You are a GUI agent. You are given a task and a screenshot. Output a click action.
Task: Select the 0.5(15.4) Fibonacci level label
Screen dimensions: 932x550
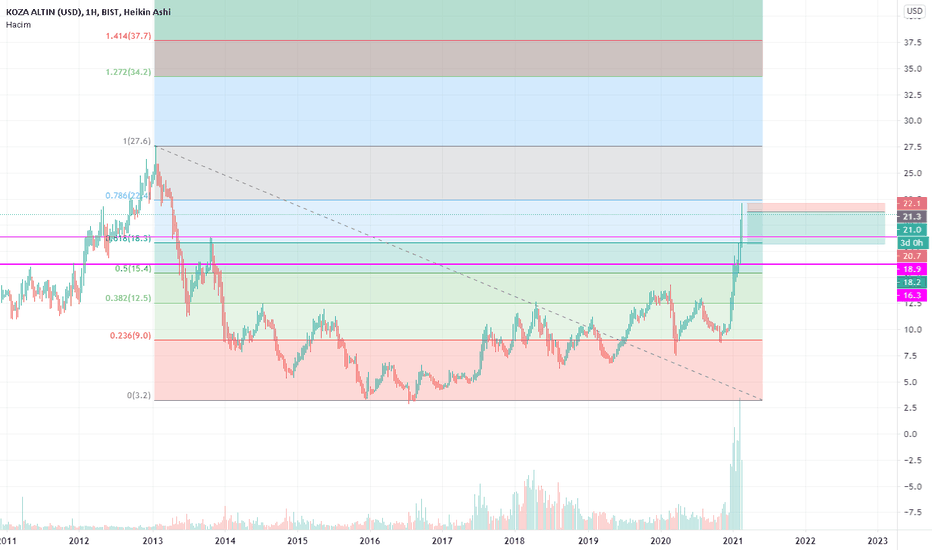click(x=133, y=269)
